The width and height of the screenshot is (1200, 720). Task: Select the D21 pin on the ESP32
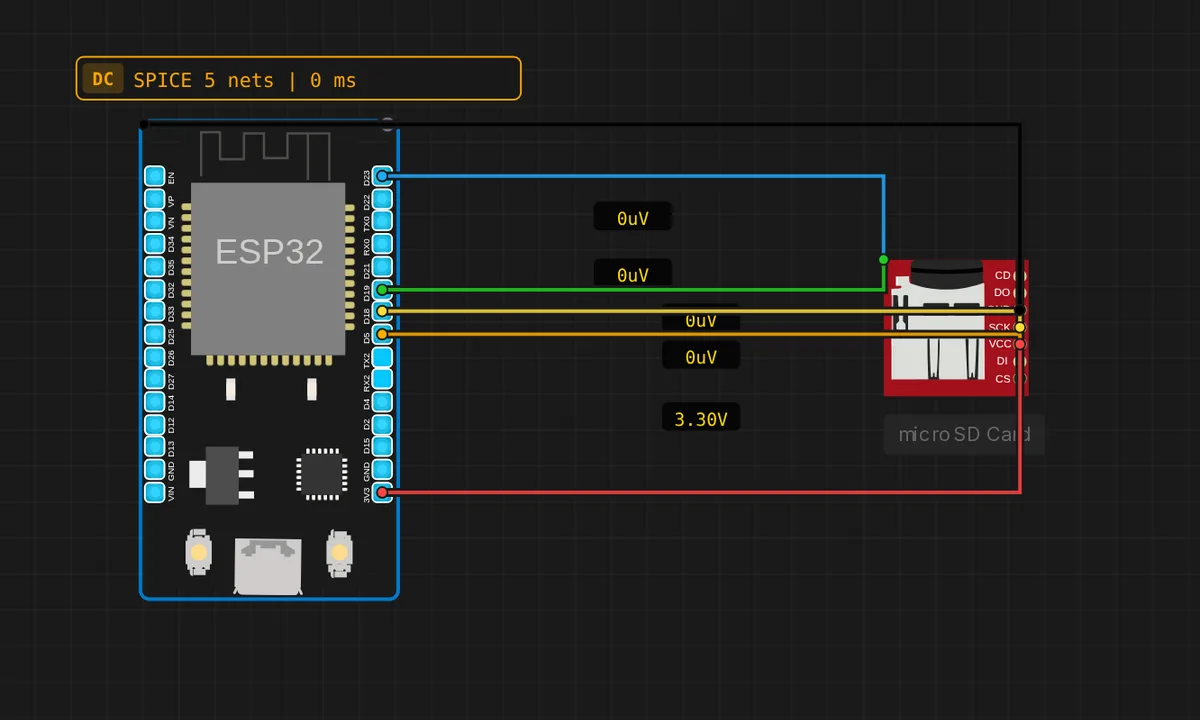click(382, 267)
